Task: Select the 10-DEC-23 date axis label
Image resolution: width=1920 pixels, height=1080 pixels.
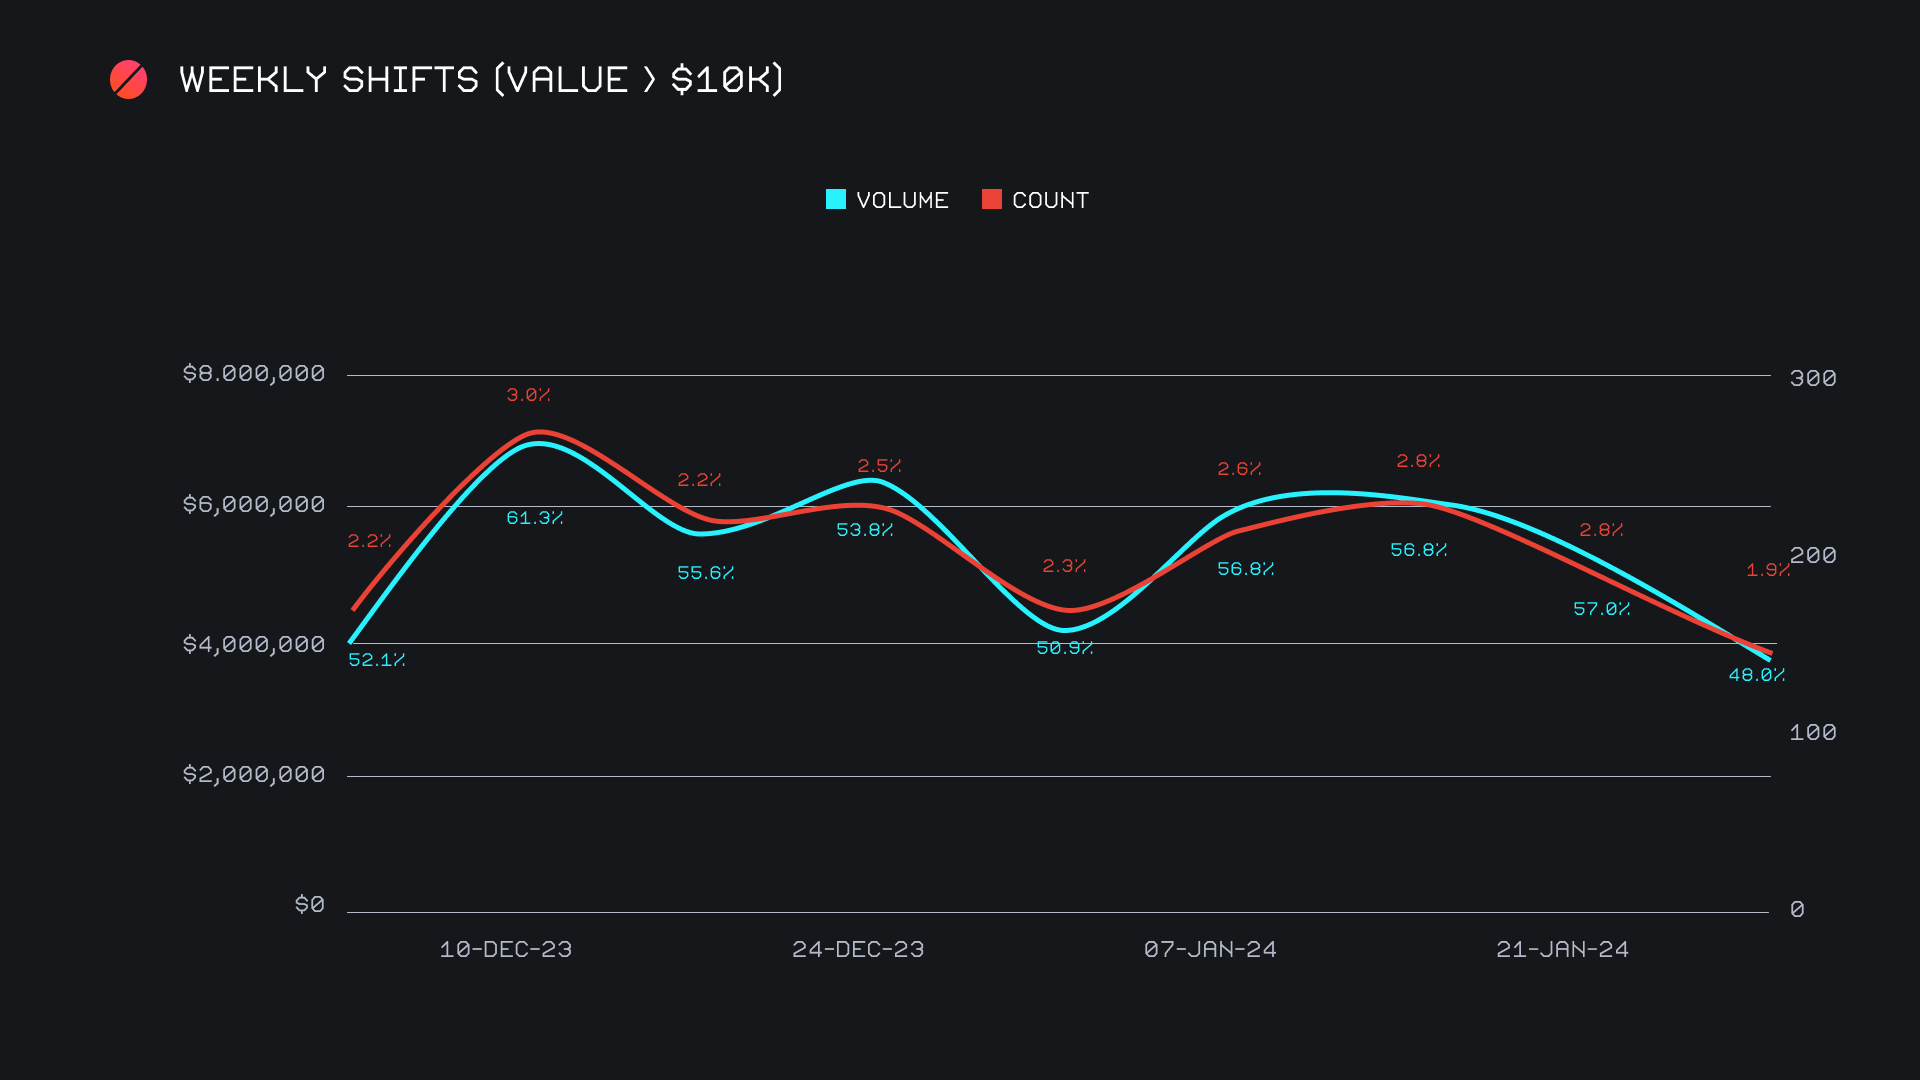Action: 506,949
